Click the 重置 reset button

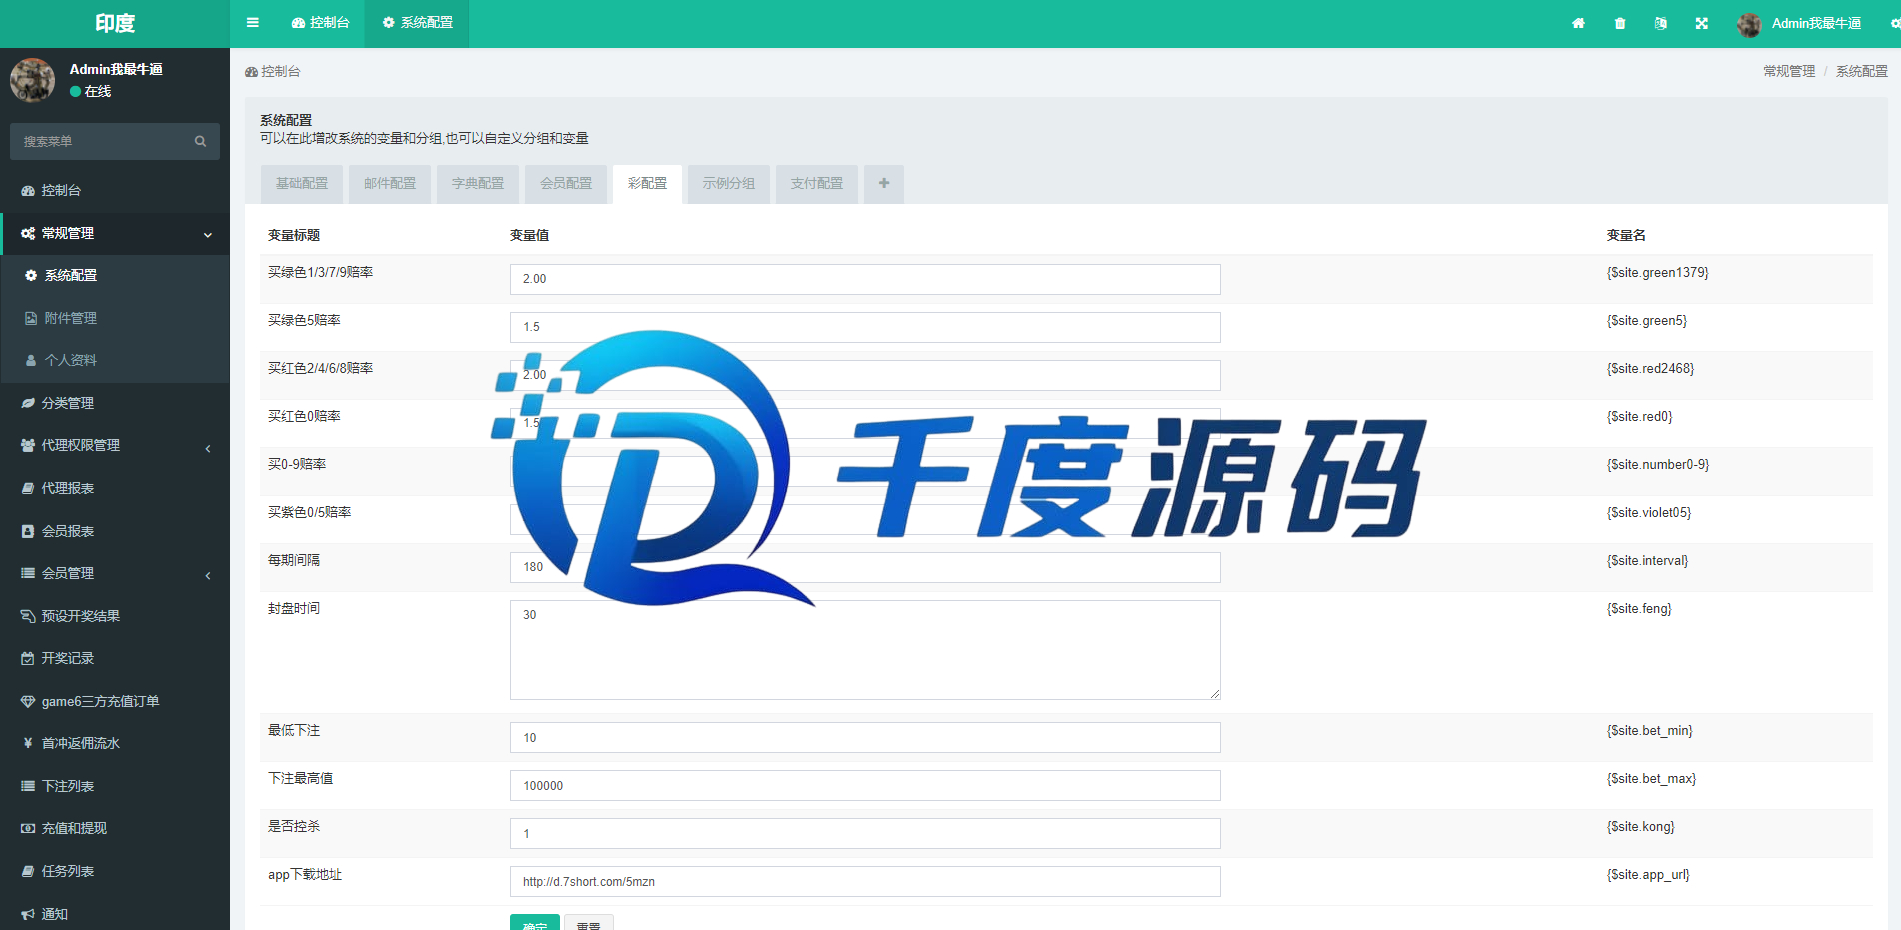[x=589, y=924]
